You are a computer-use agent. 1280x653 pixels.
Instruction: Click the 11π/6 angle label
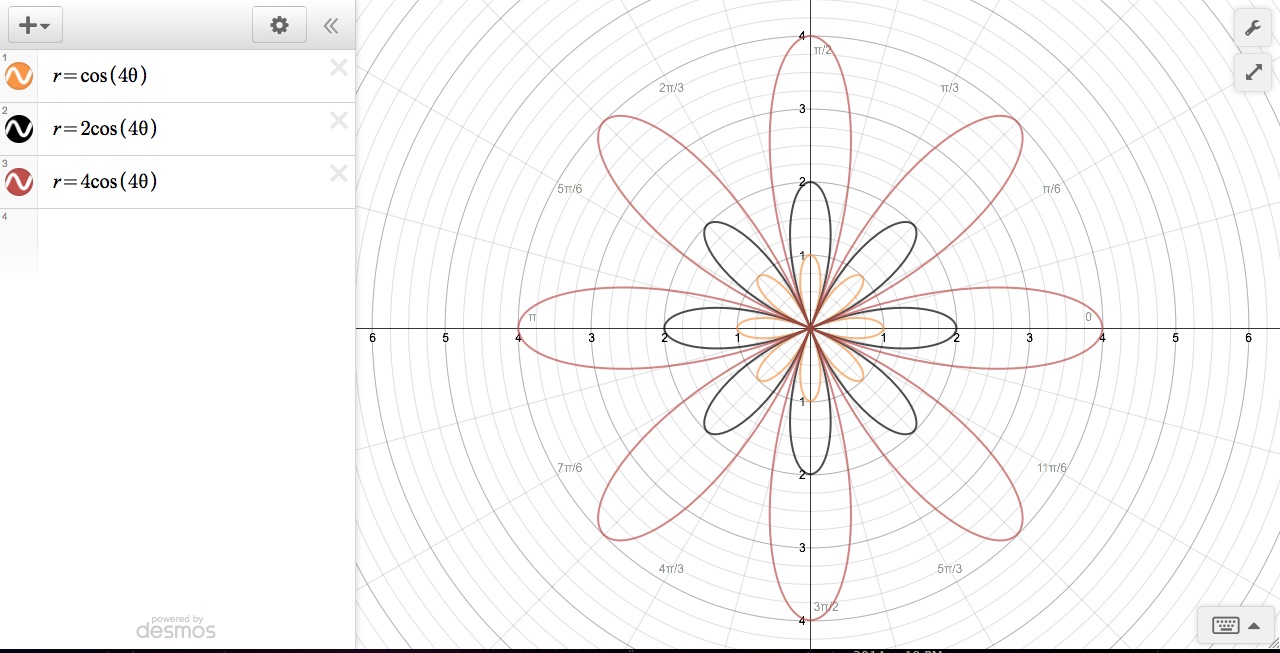click(x=1052, y=467)
